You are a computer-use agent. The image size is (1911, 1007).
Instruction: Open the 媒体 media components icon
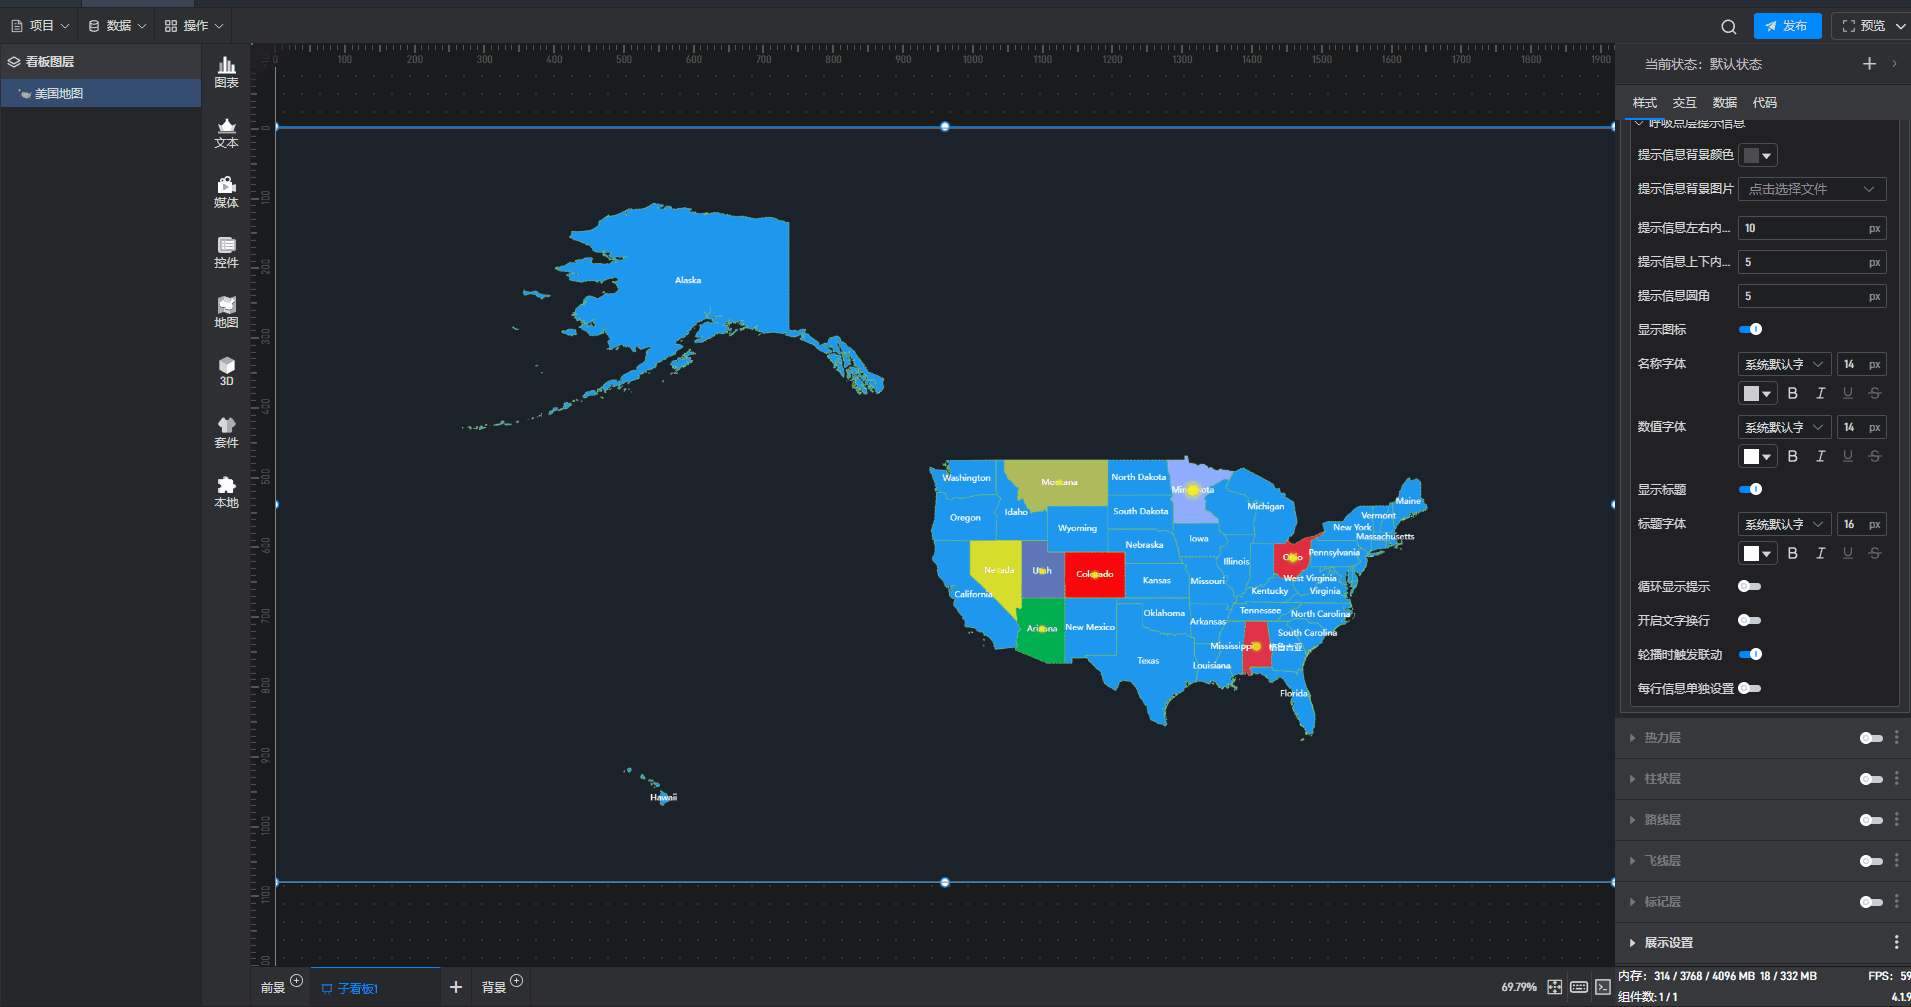coord(226,192)
